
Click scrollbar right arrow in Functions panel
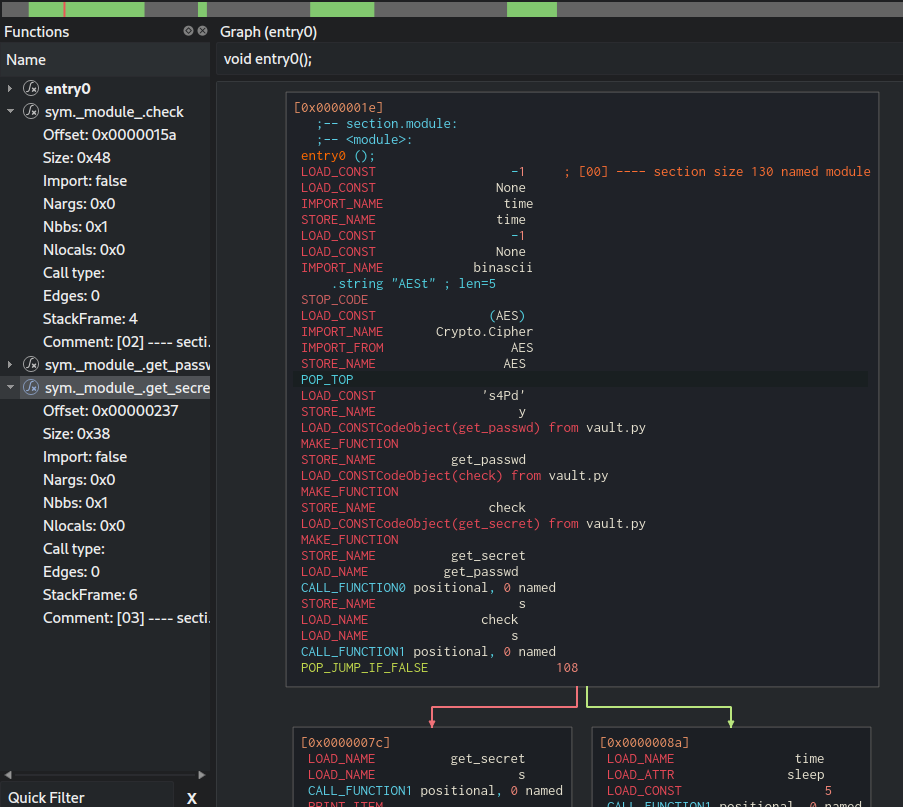pos(202,775)
